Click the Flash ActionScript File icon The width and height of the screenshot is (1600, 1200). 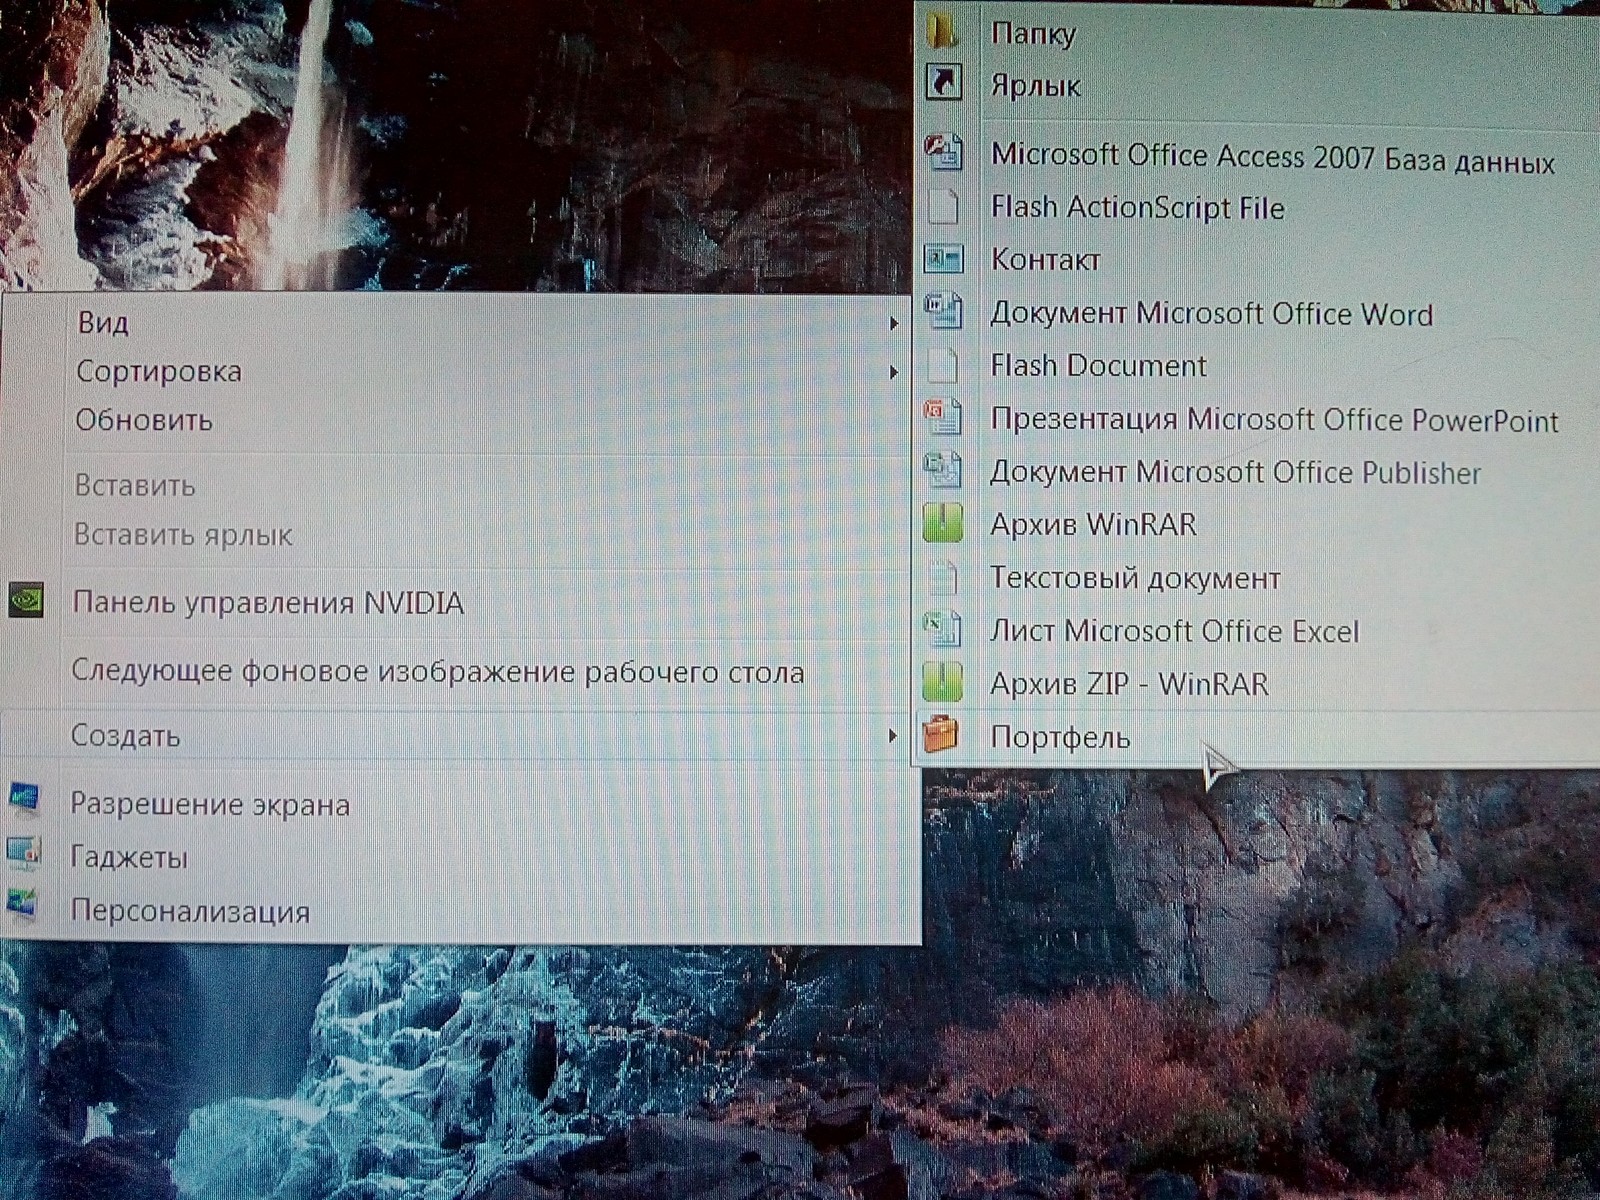point(942,206)
